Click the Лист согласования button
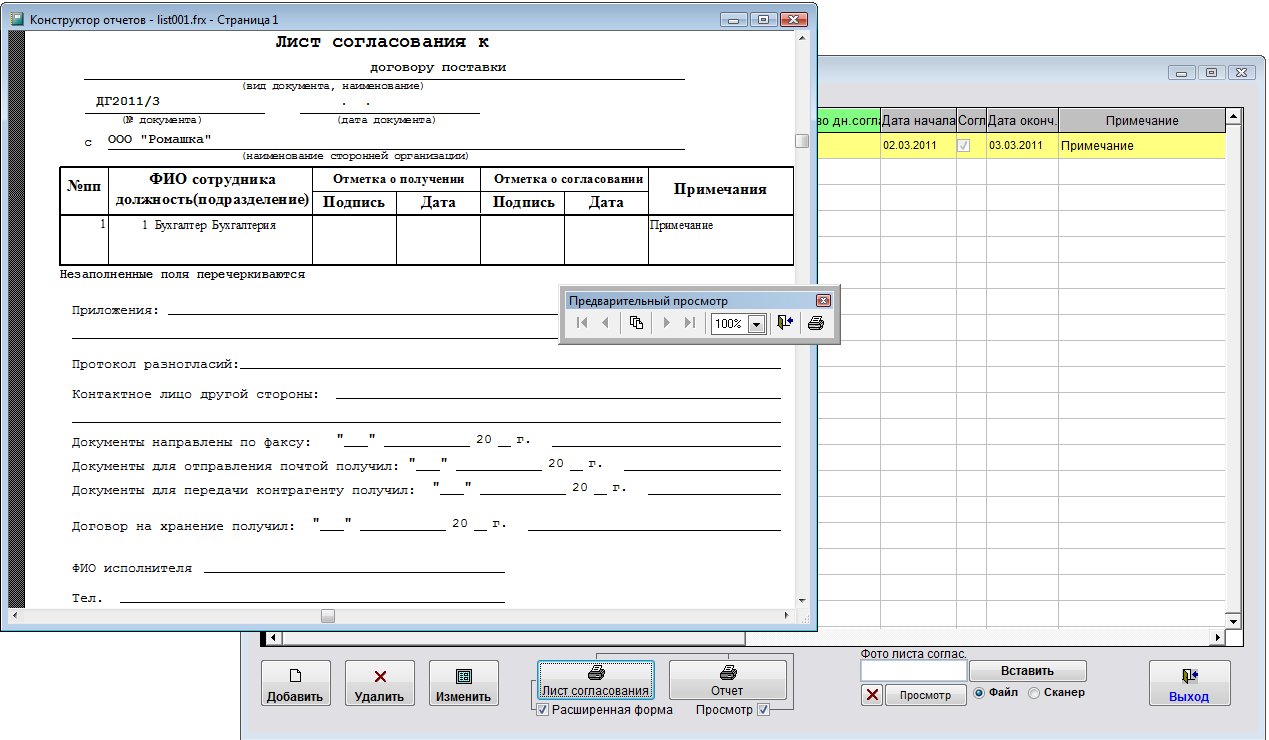The height and width of the screenshot is (740, 1269). coord(595,680)
